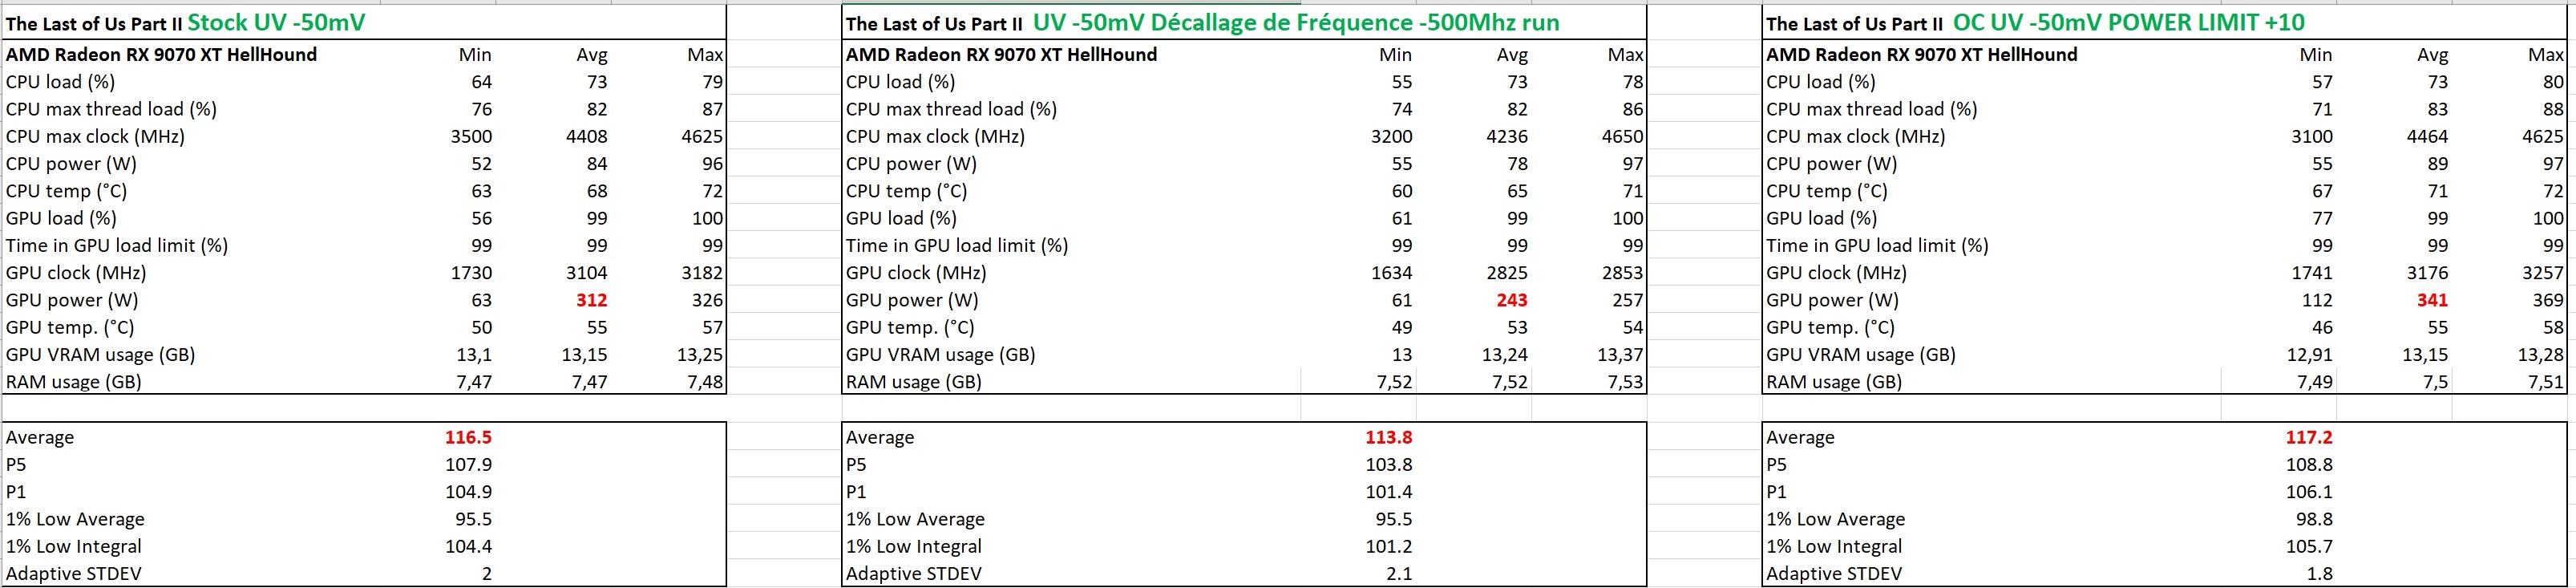Select the 'Stock UV -50mV' table title
Viewport: 2576px width, 588px height.
click(276, 22)
